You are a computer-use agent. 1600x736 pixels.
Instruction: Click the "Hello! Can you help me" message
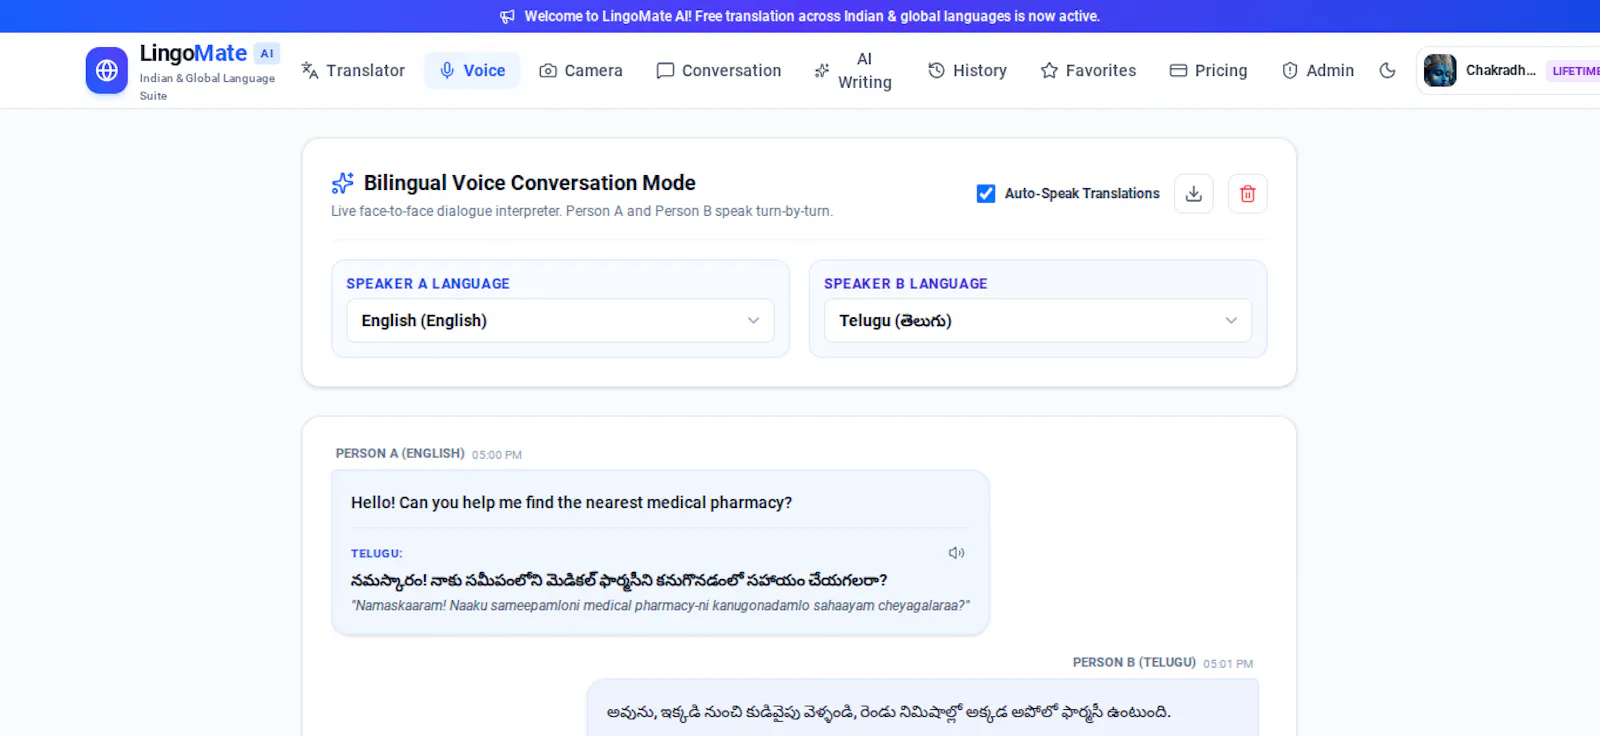pyautogui.click(x=571, y=502)
